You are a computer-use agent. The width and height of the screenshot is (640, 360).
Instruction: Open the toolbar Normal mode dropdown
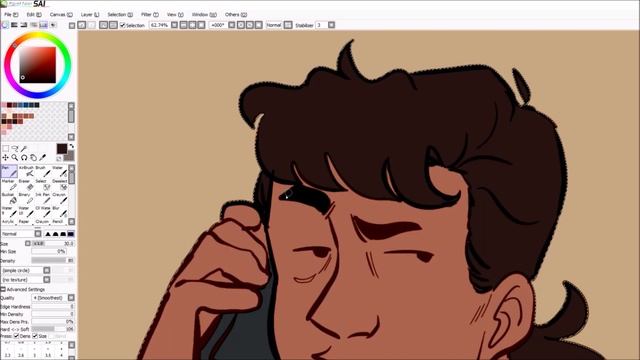(288, 25)
